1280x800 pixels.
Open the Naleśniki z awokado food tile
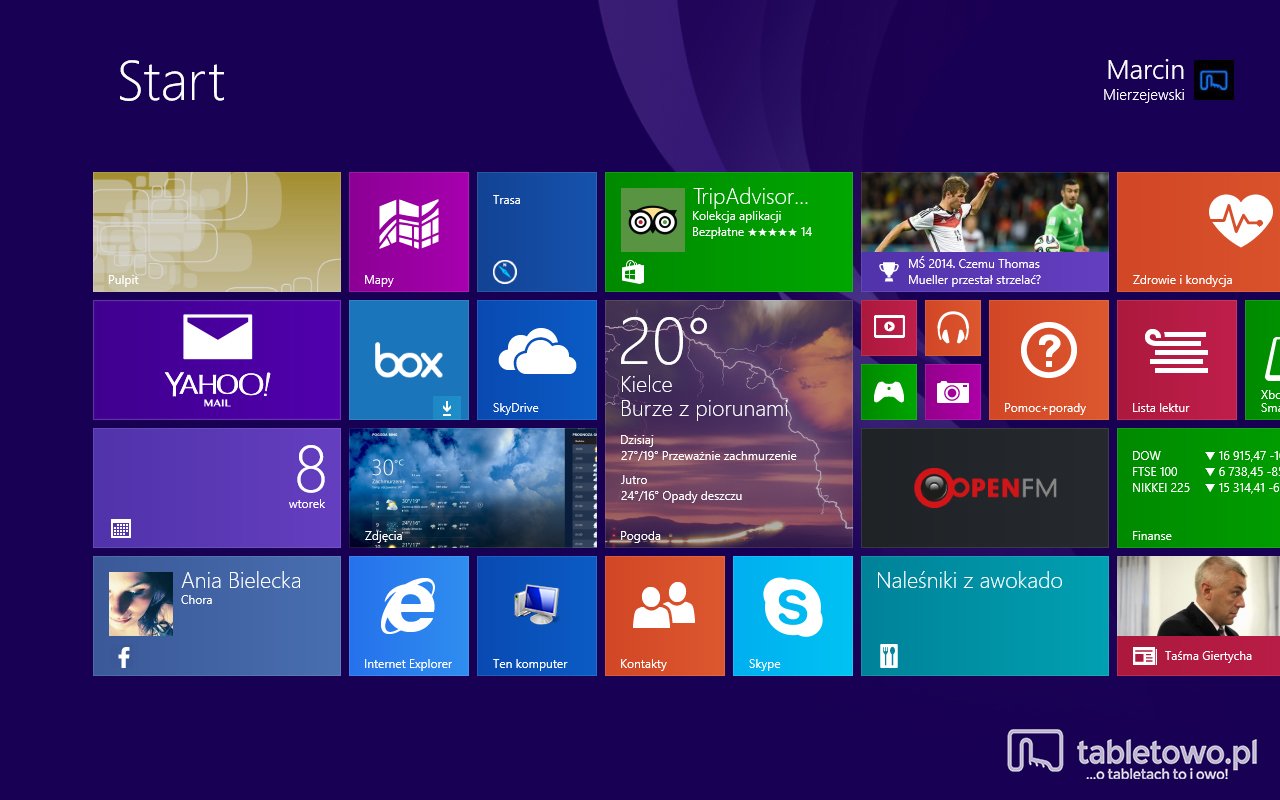[985, 616]
